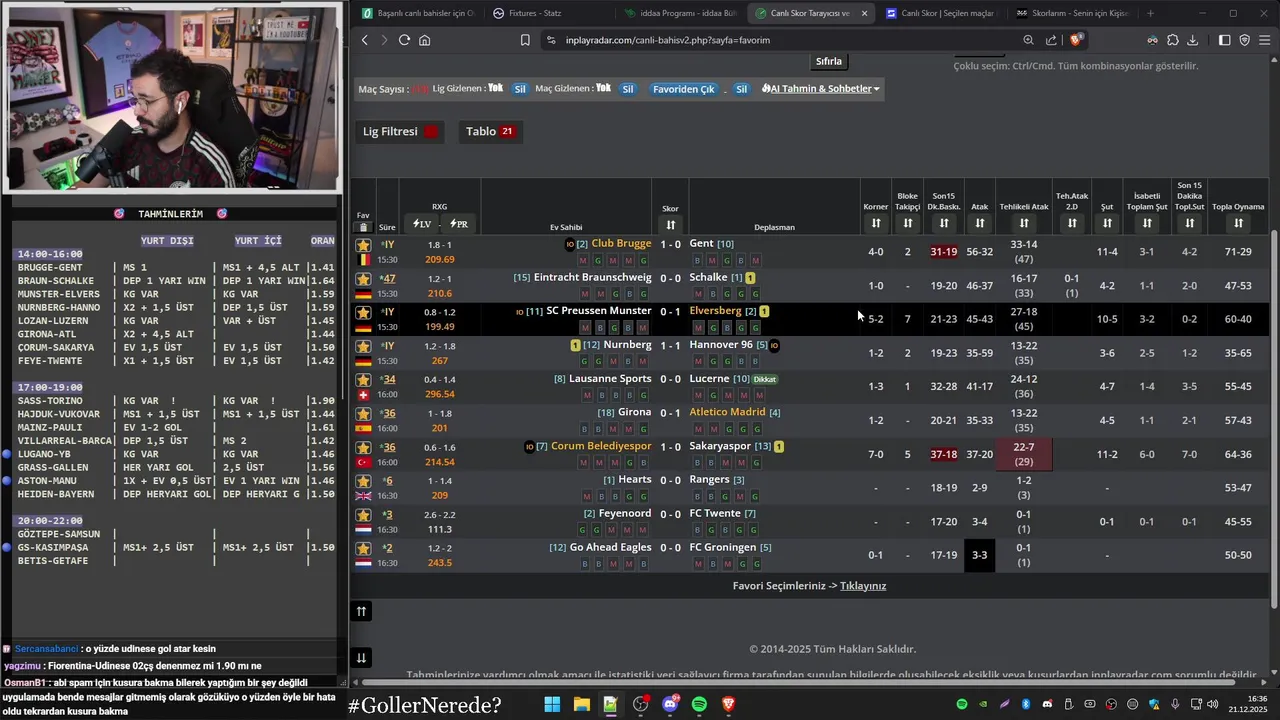Screen dimensions: 1280x720
Task: Sort by Tehlikeli Atak column
Action: tap(1023, 223)
